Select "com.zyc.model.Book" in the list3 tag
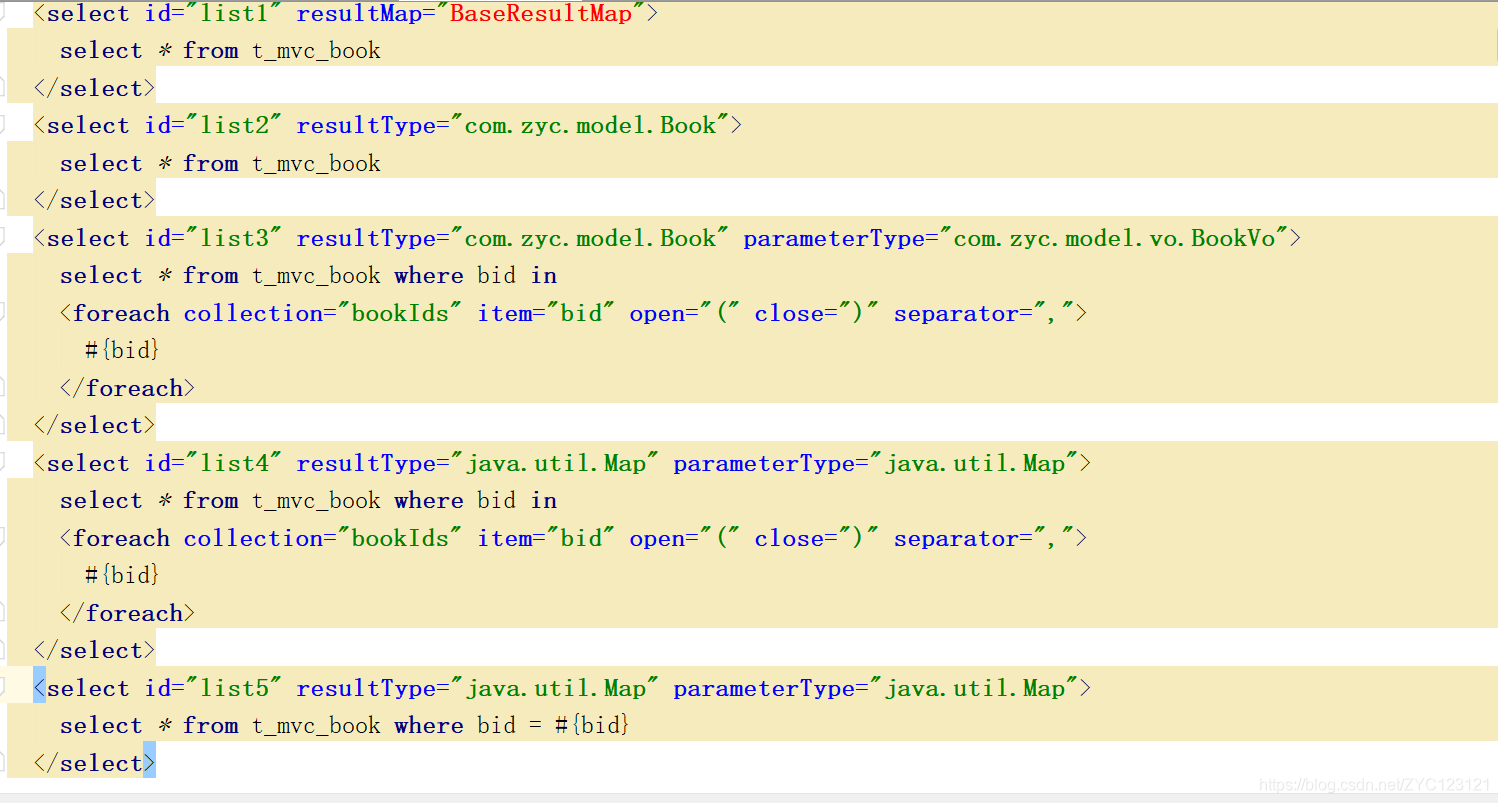 click(590, 239)
